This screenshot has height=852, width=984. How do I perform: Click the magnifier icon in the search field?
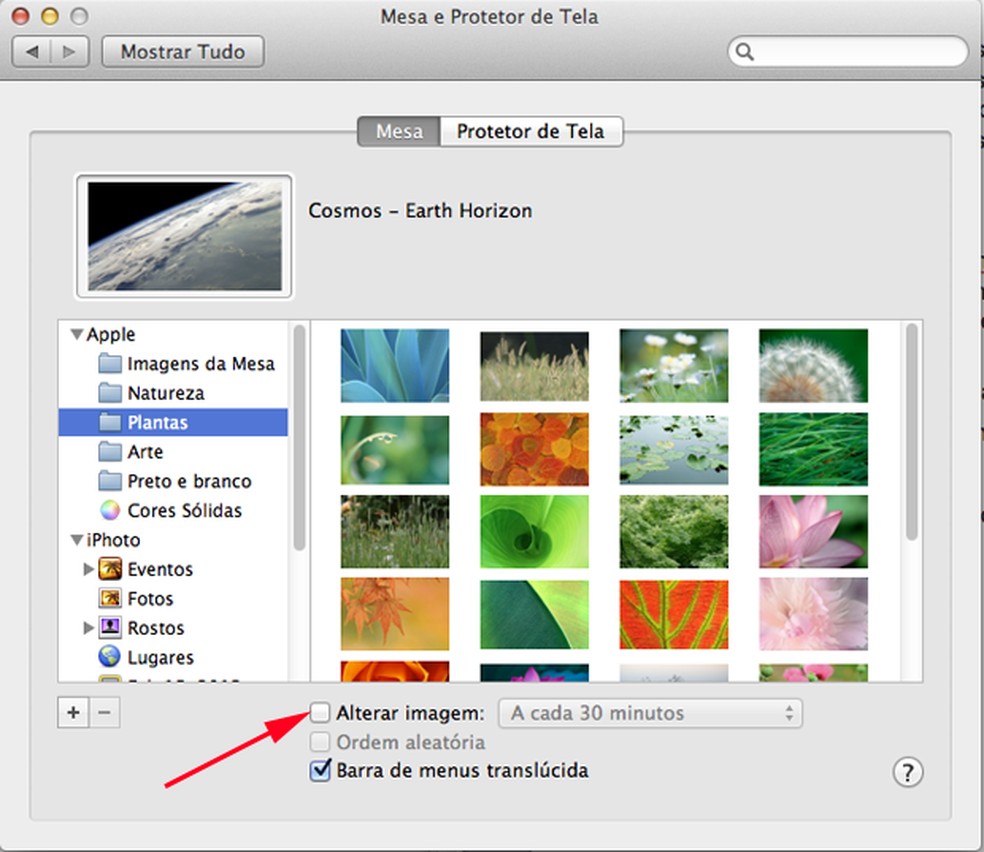pos(745,51)
